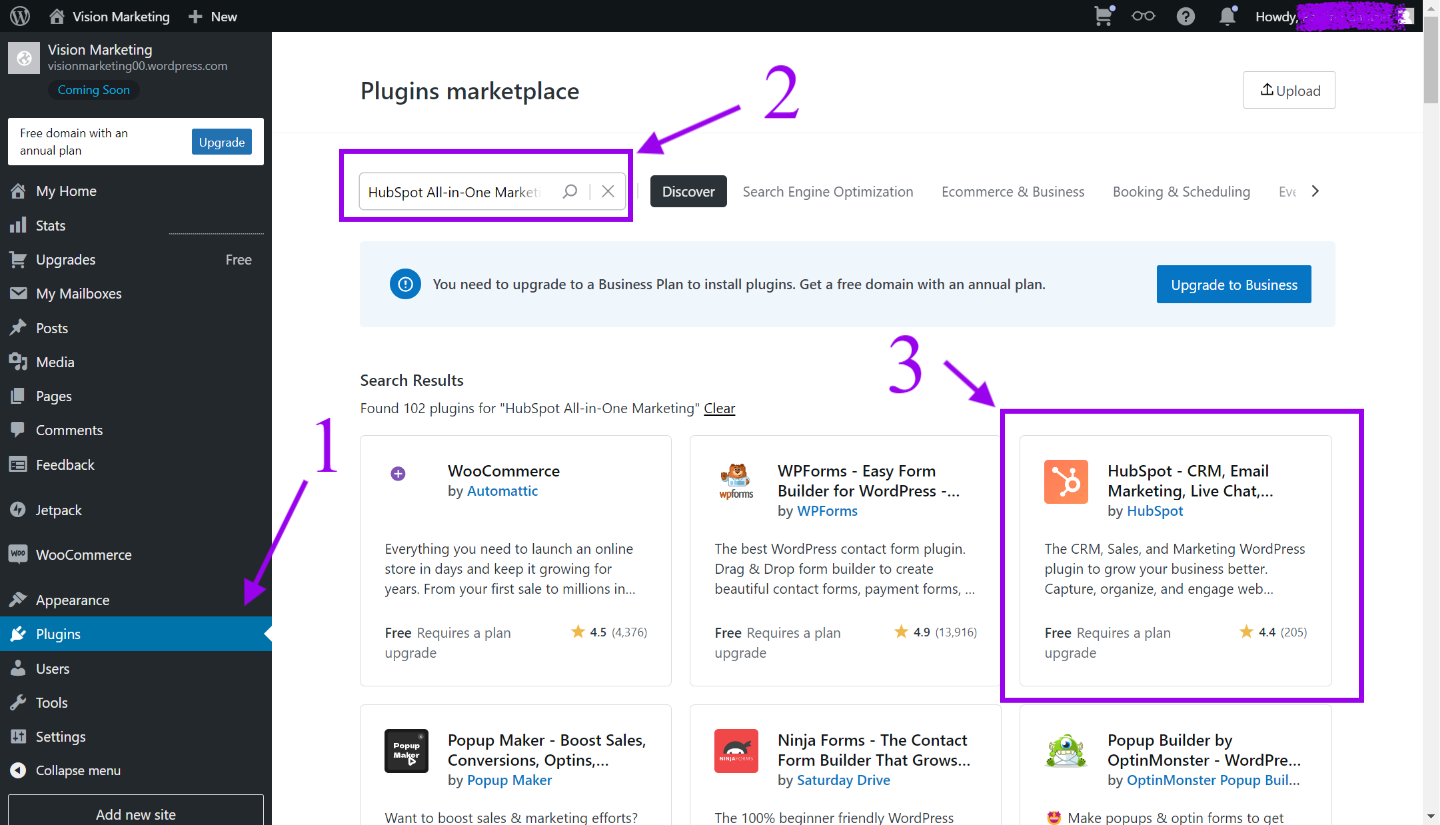
Task: Open Stats in the sidebar
Action: pyautogui.click(x=136, y=225)
